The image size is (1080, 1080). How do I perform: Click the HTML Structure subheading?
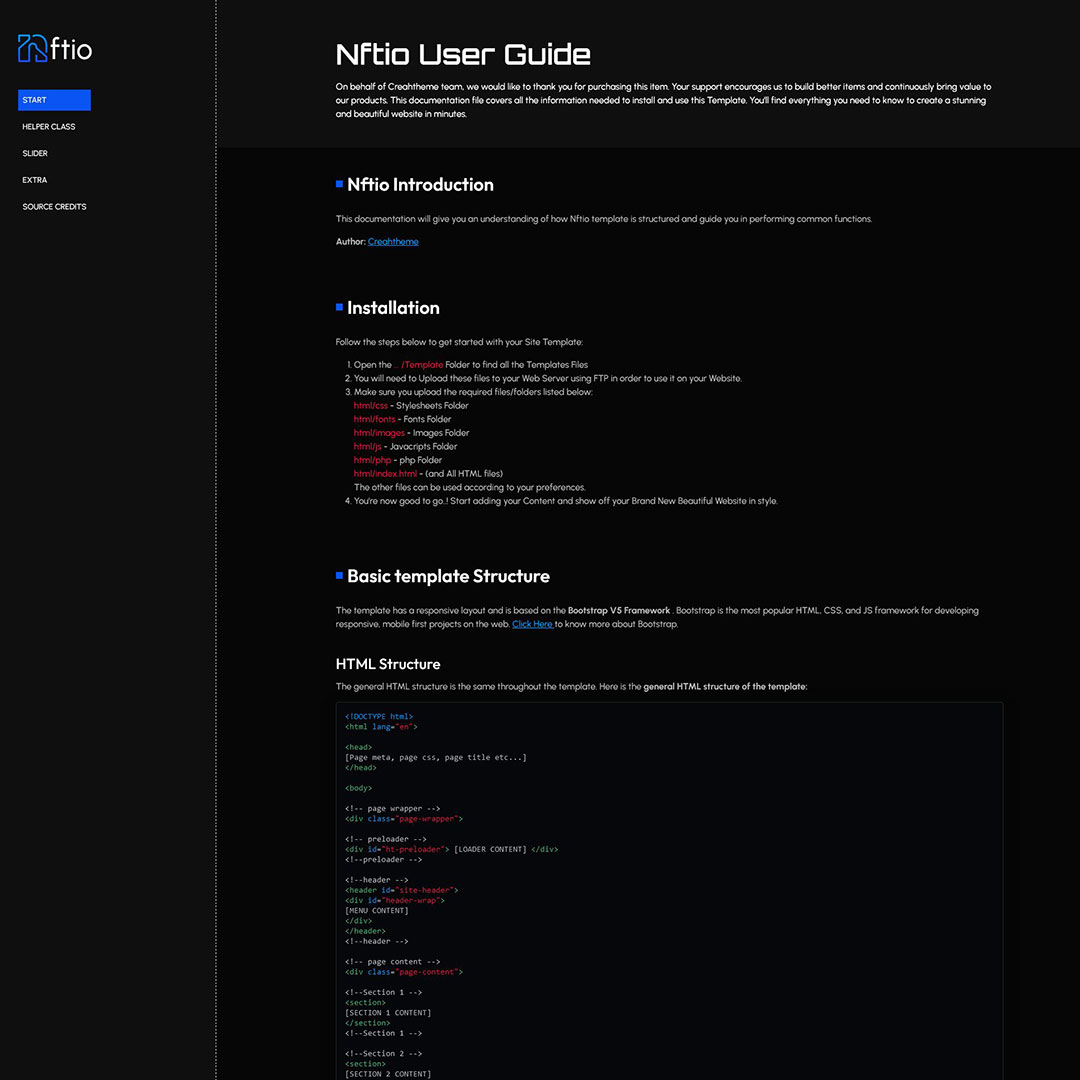point(388,664)
